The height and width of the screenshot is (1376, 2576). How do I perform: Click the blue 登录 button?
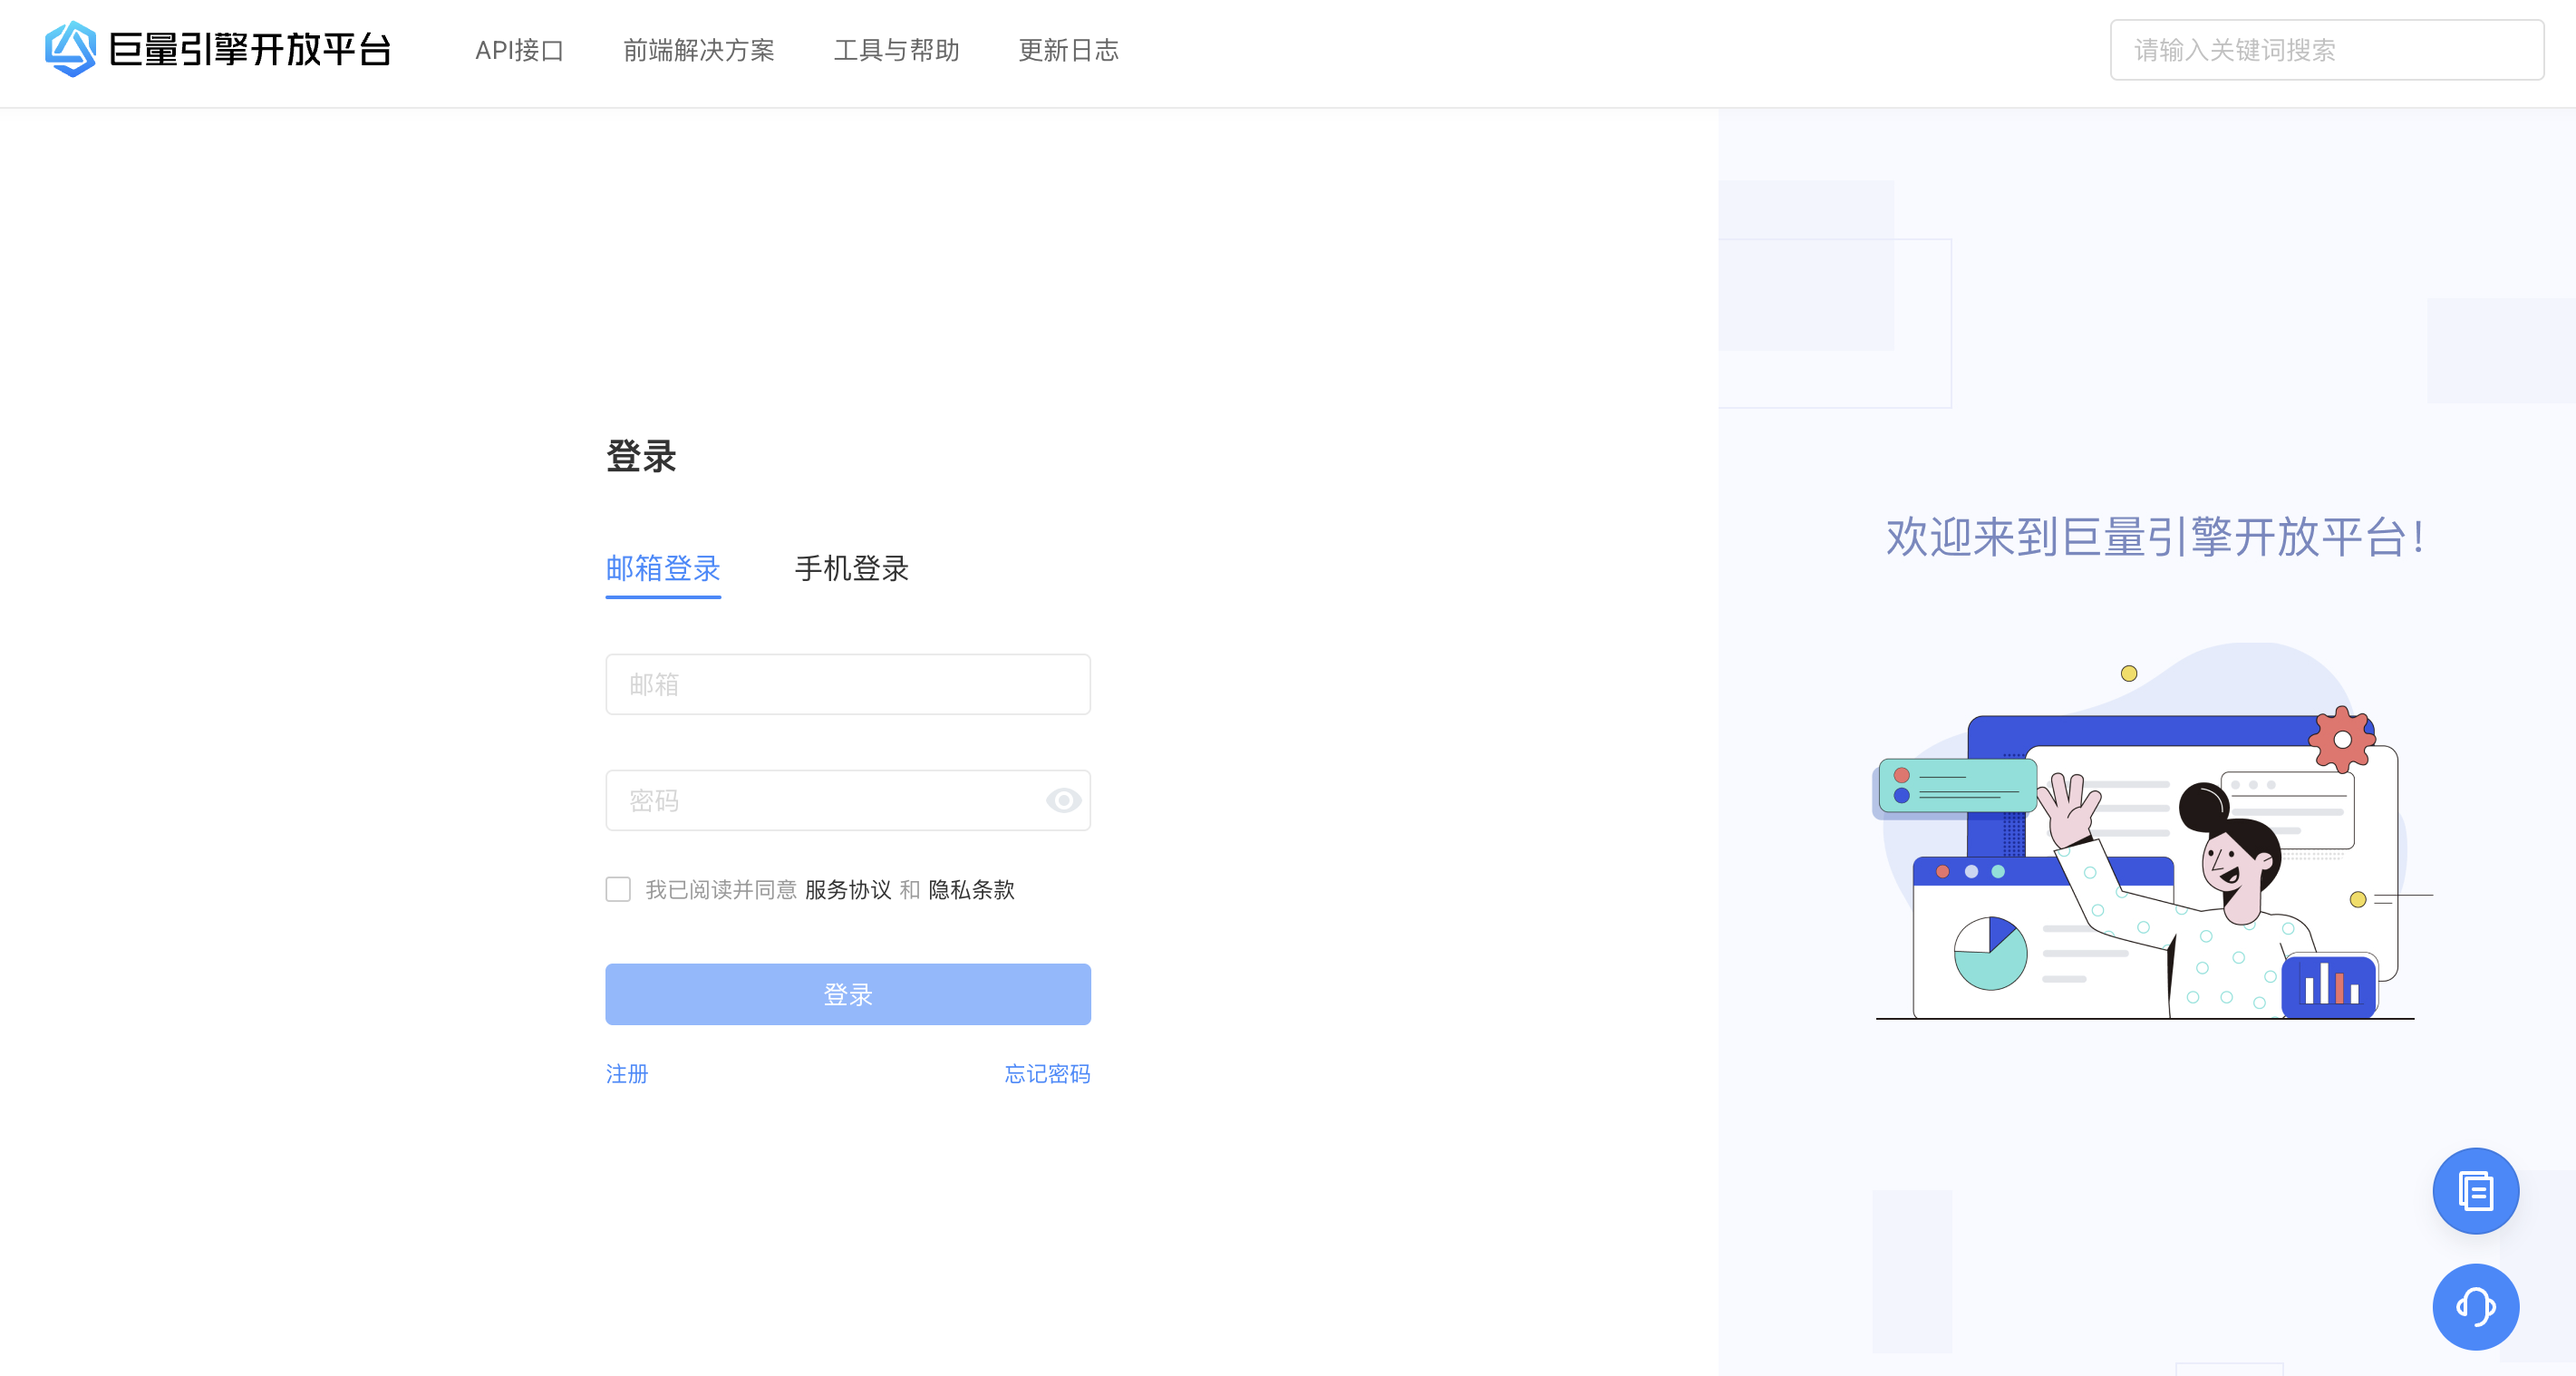[x=847, y=994]
